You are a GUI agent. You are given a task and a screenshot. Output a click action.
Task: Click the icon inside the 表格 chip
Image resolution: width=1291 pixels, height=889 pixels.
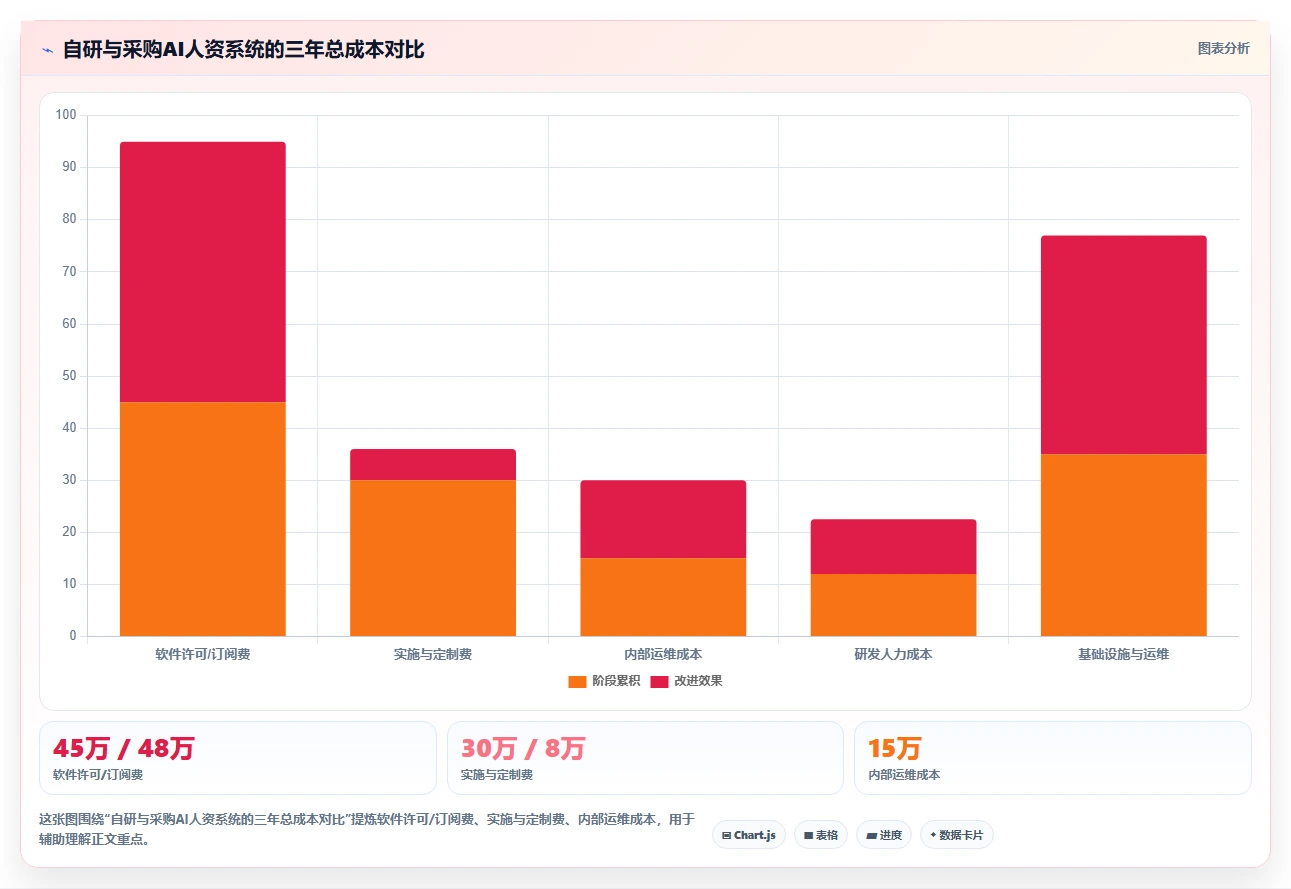[808, 835]
